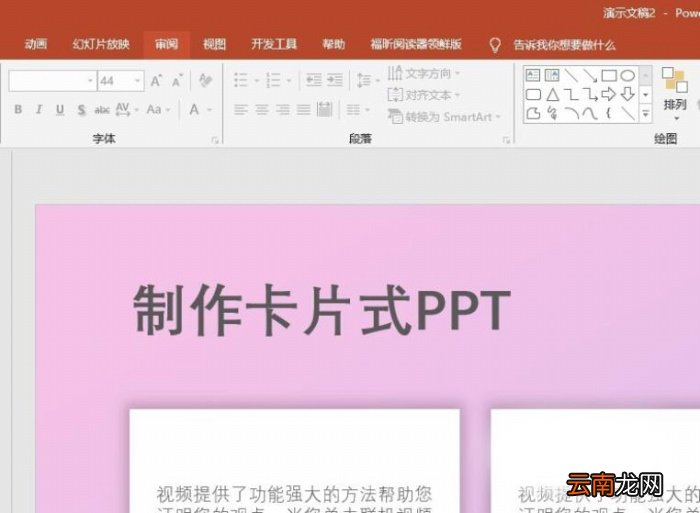Expand the shapes gallery More arrow

[646, 114]
